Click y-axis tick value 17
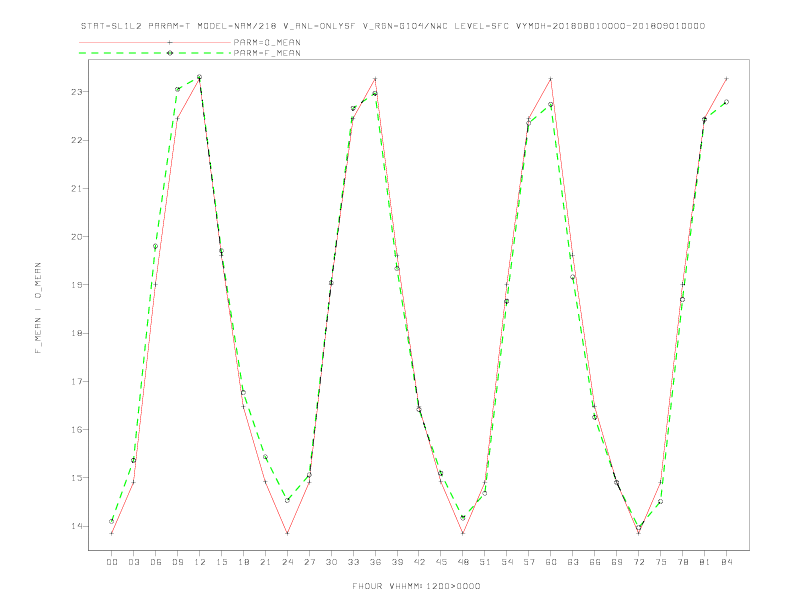This screenshot has width=792, height=612. (77, 381)
